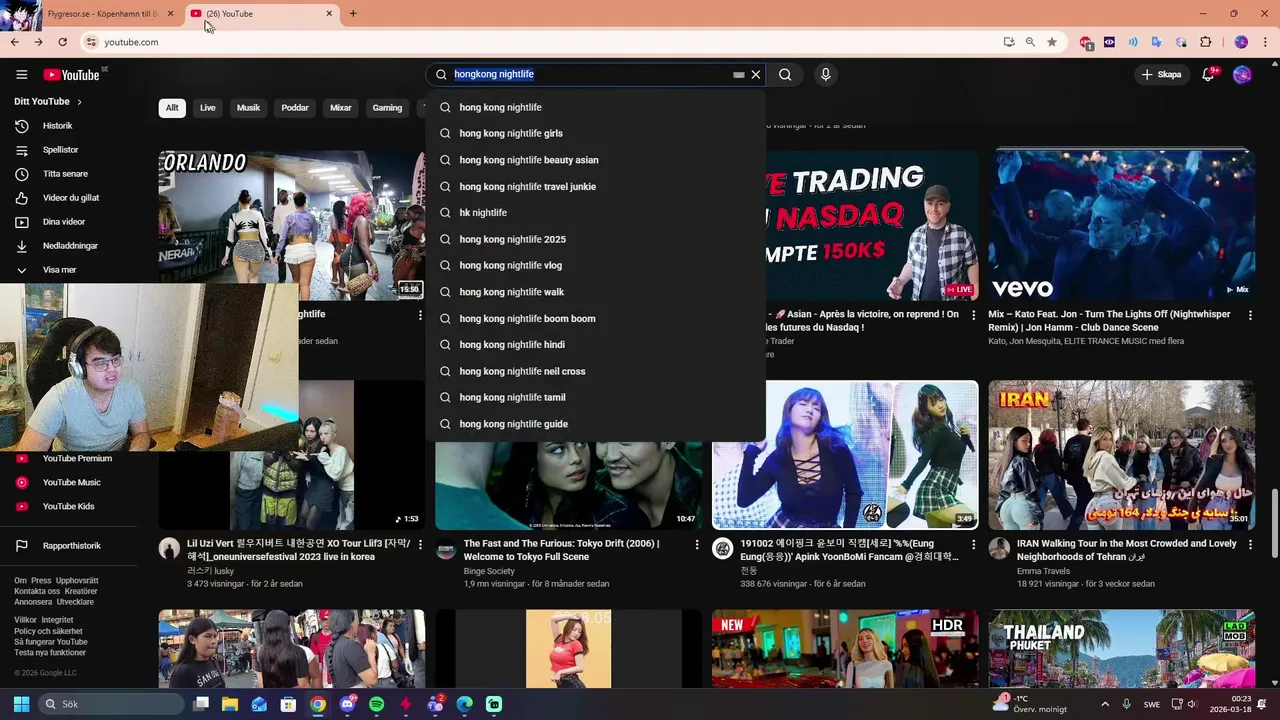Open Fast and Furious Tokyo Drift title link
Viewport: 1280px width, 720px height.
click(562, 550)
